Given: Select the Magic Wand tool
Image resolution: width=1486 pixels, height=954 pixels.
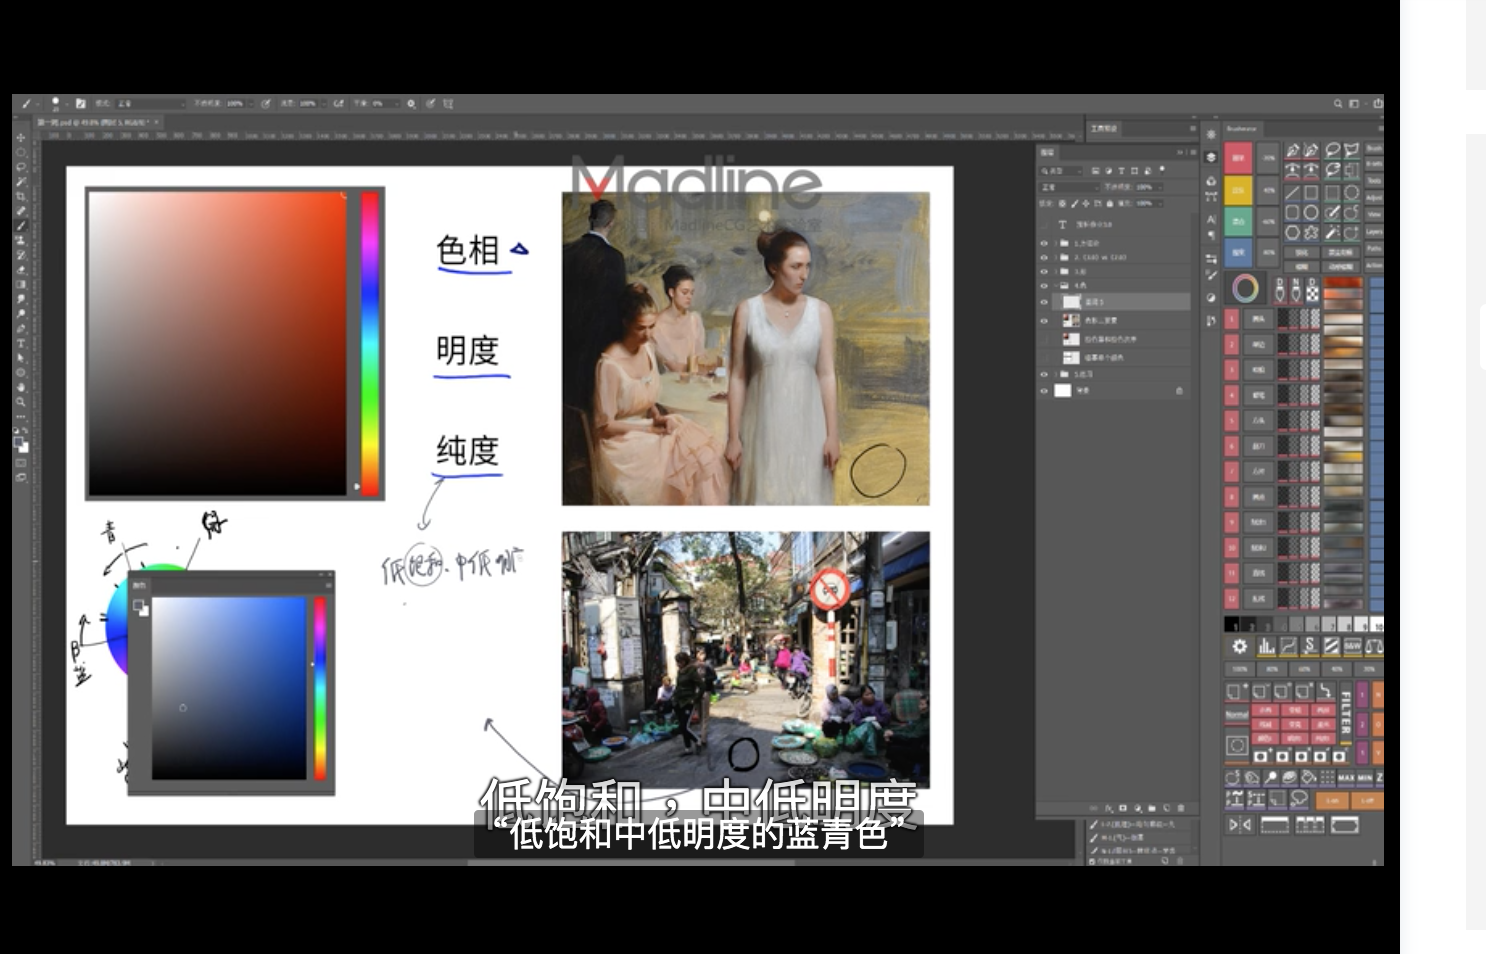Looking at the screenshot, I should pyautogui.click(x=21, y=181).
